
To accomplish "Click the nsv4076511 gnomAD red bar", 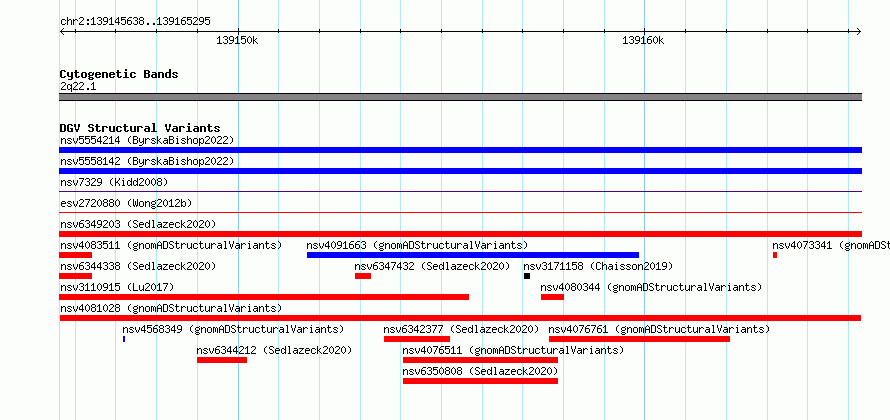I will click(480, 360).
